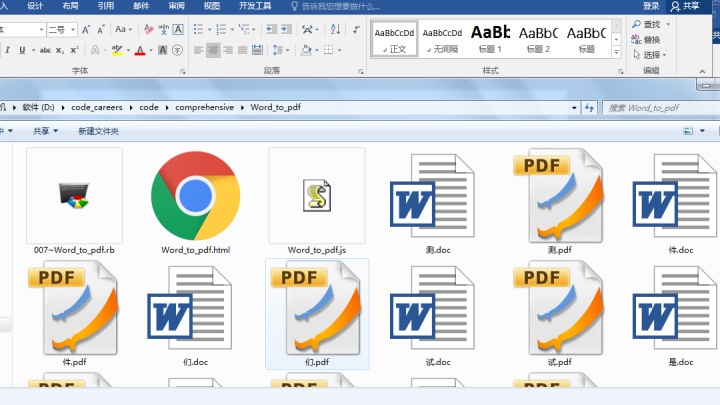Click the yellow text highlight color button
Image resolution: width=720 pixels, height=405 pixels.
coord(117,50)
